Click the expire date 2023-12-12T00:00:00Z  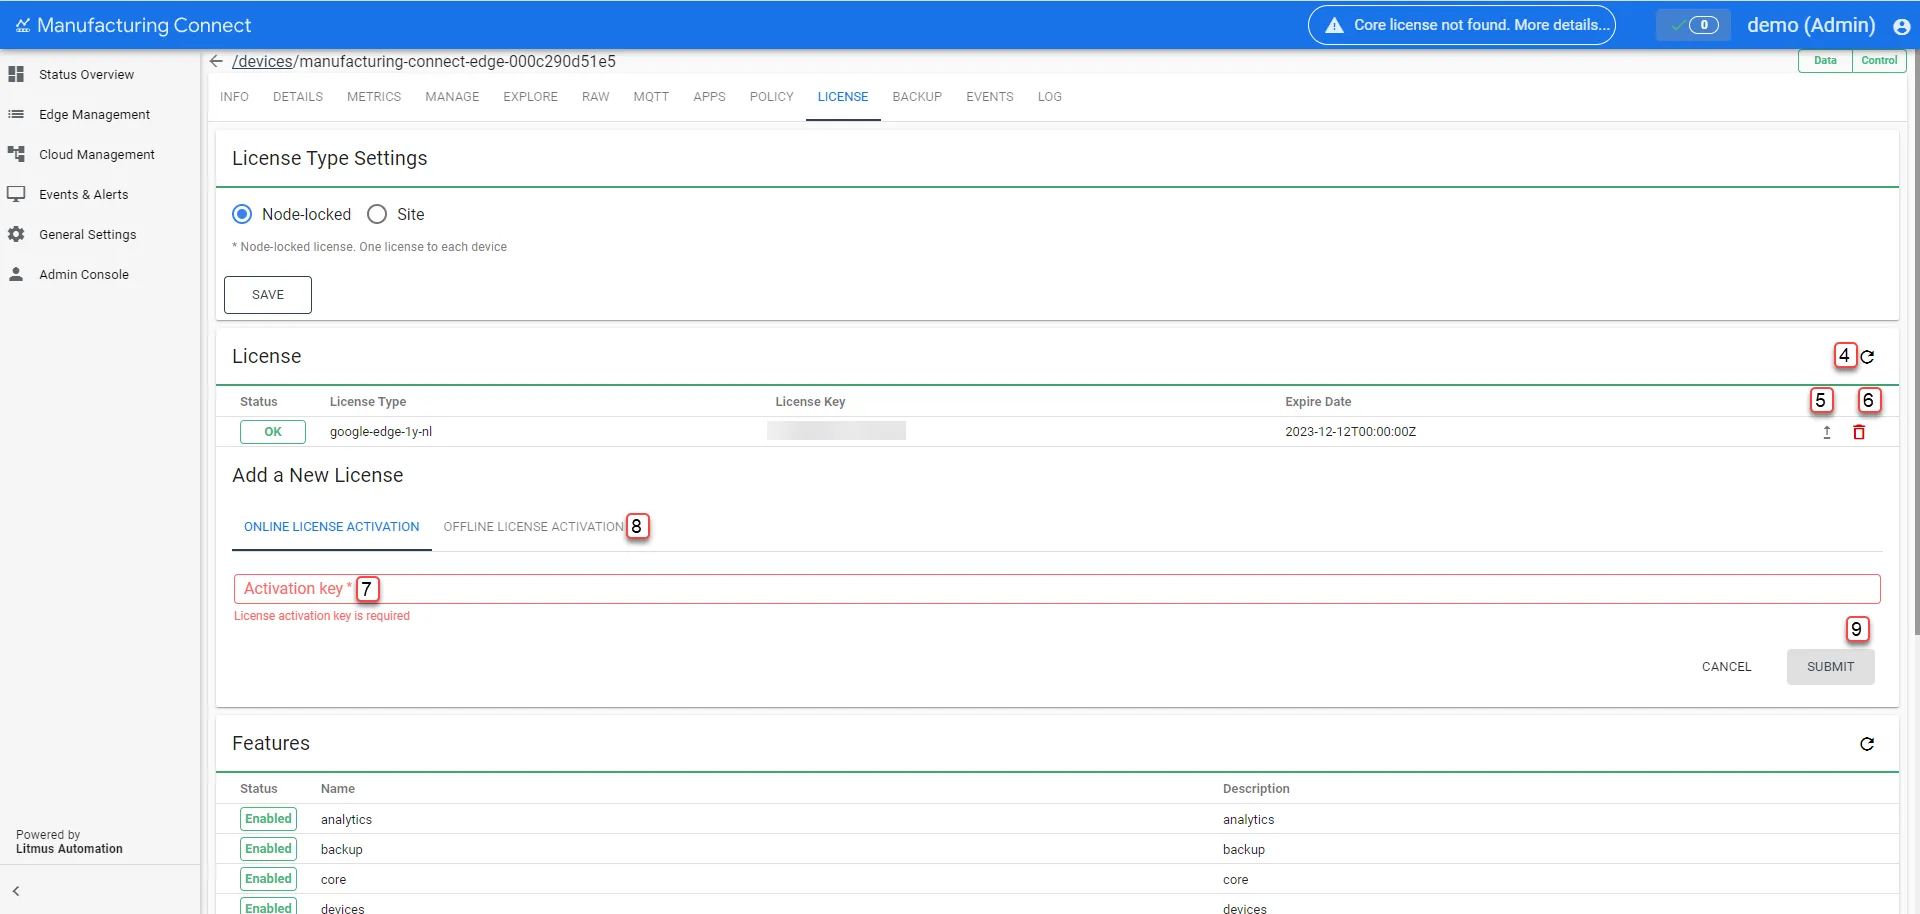click(x=1350, y=432)
